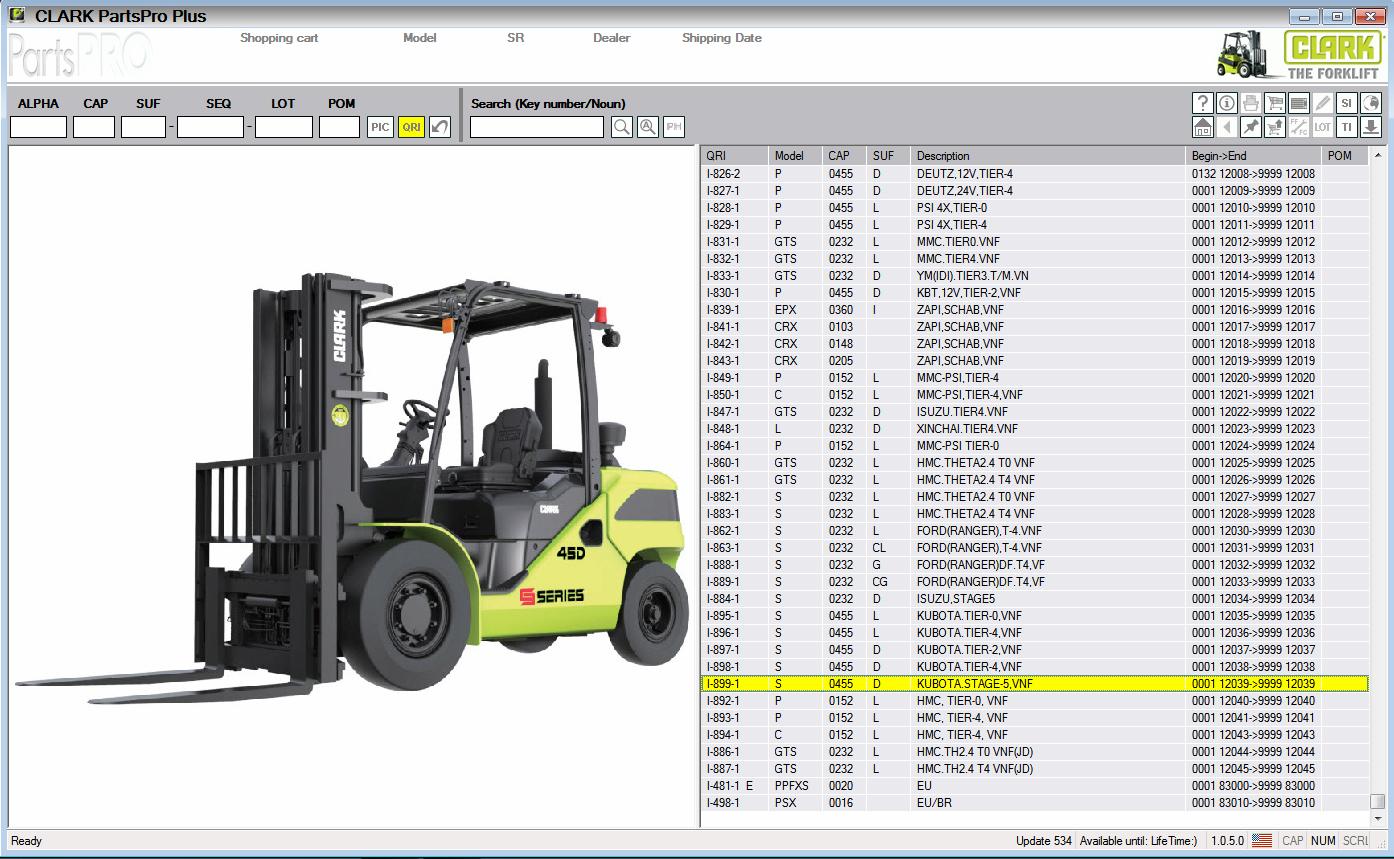Click the globe language icon
The width and height of the screenshot is (1394, 859).
pos(1371,103)
